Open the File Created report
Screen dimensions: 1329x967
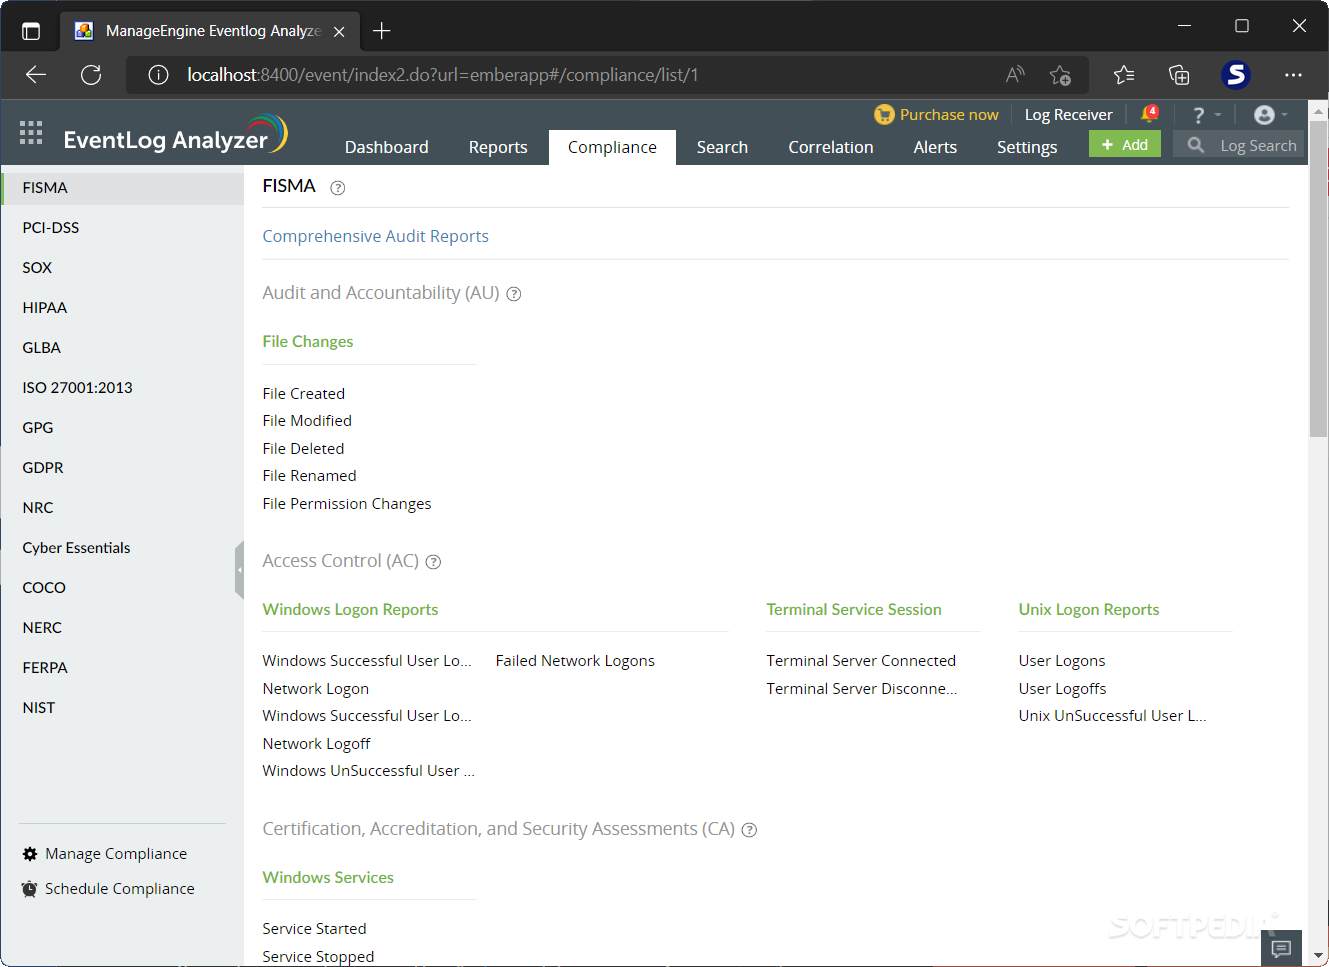[x=303, y=394]
